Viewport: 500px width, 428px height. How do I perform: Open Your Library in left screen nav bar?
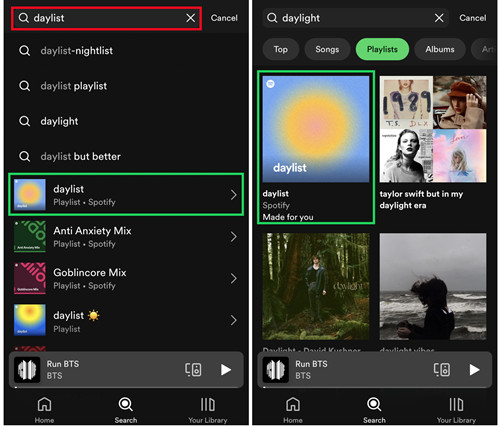(x=208, y=410)
